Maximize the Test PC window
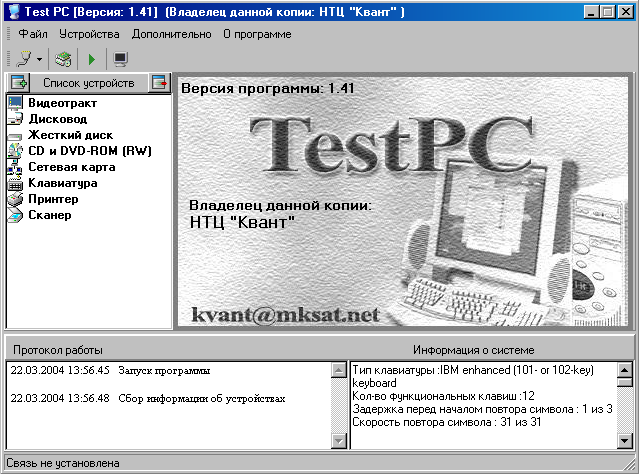Image resolution: width=639 pixels, height=474 pixels. pyautogui.click(x=608, y=12)
